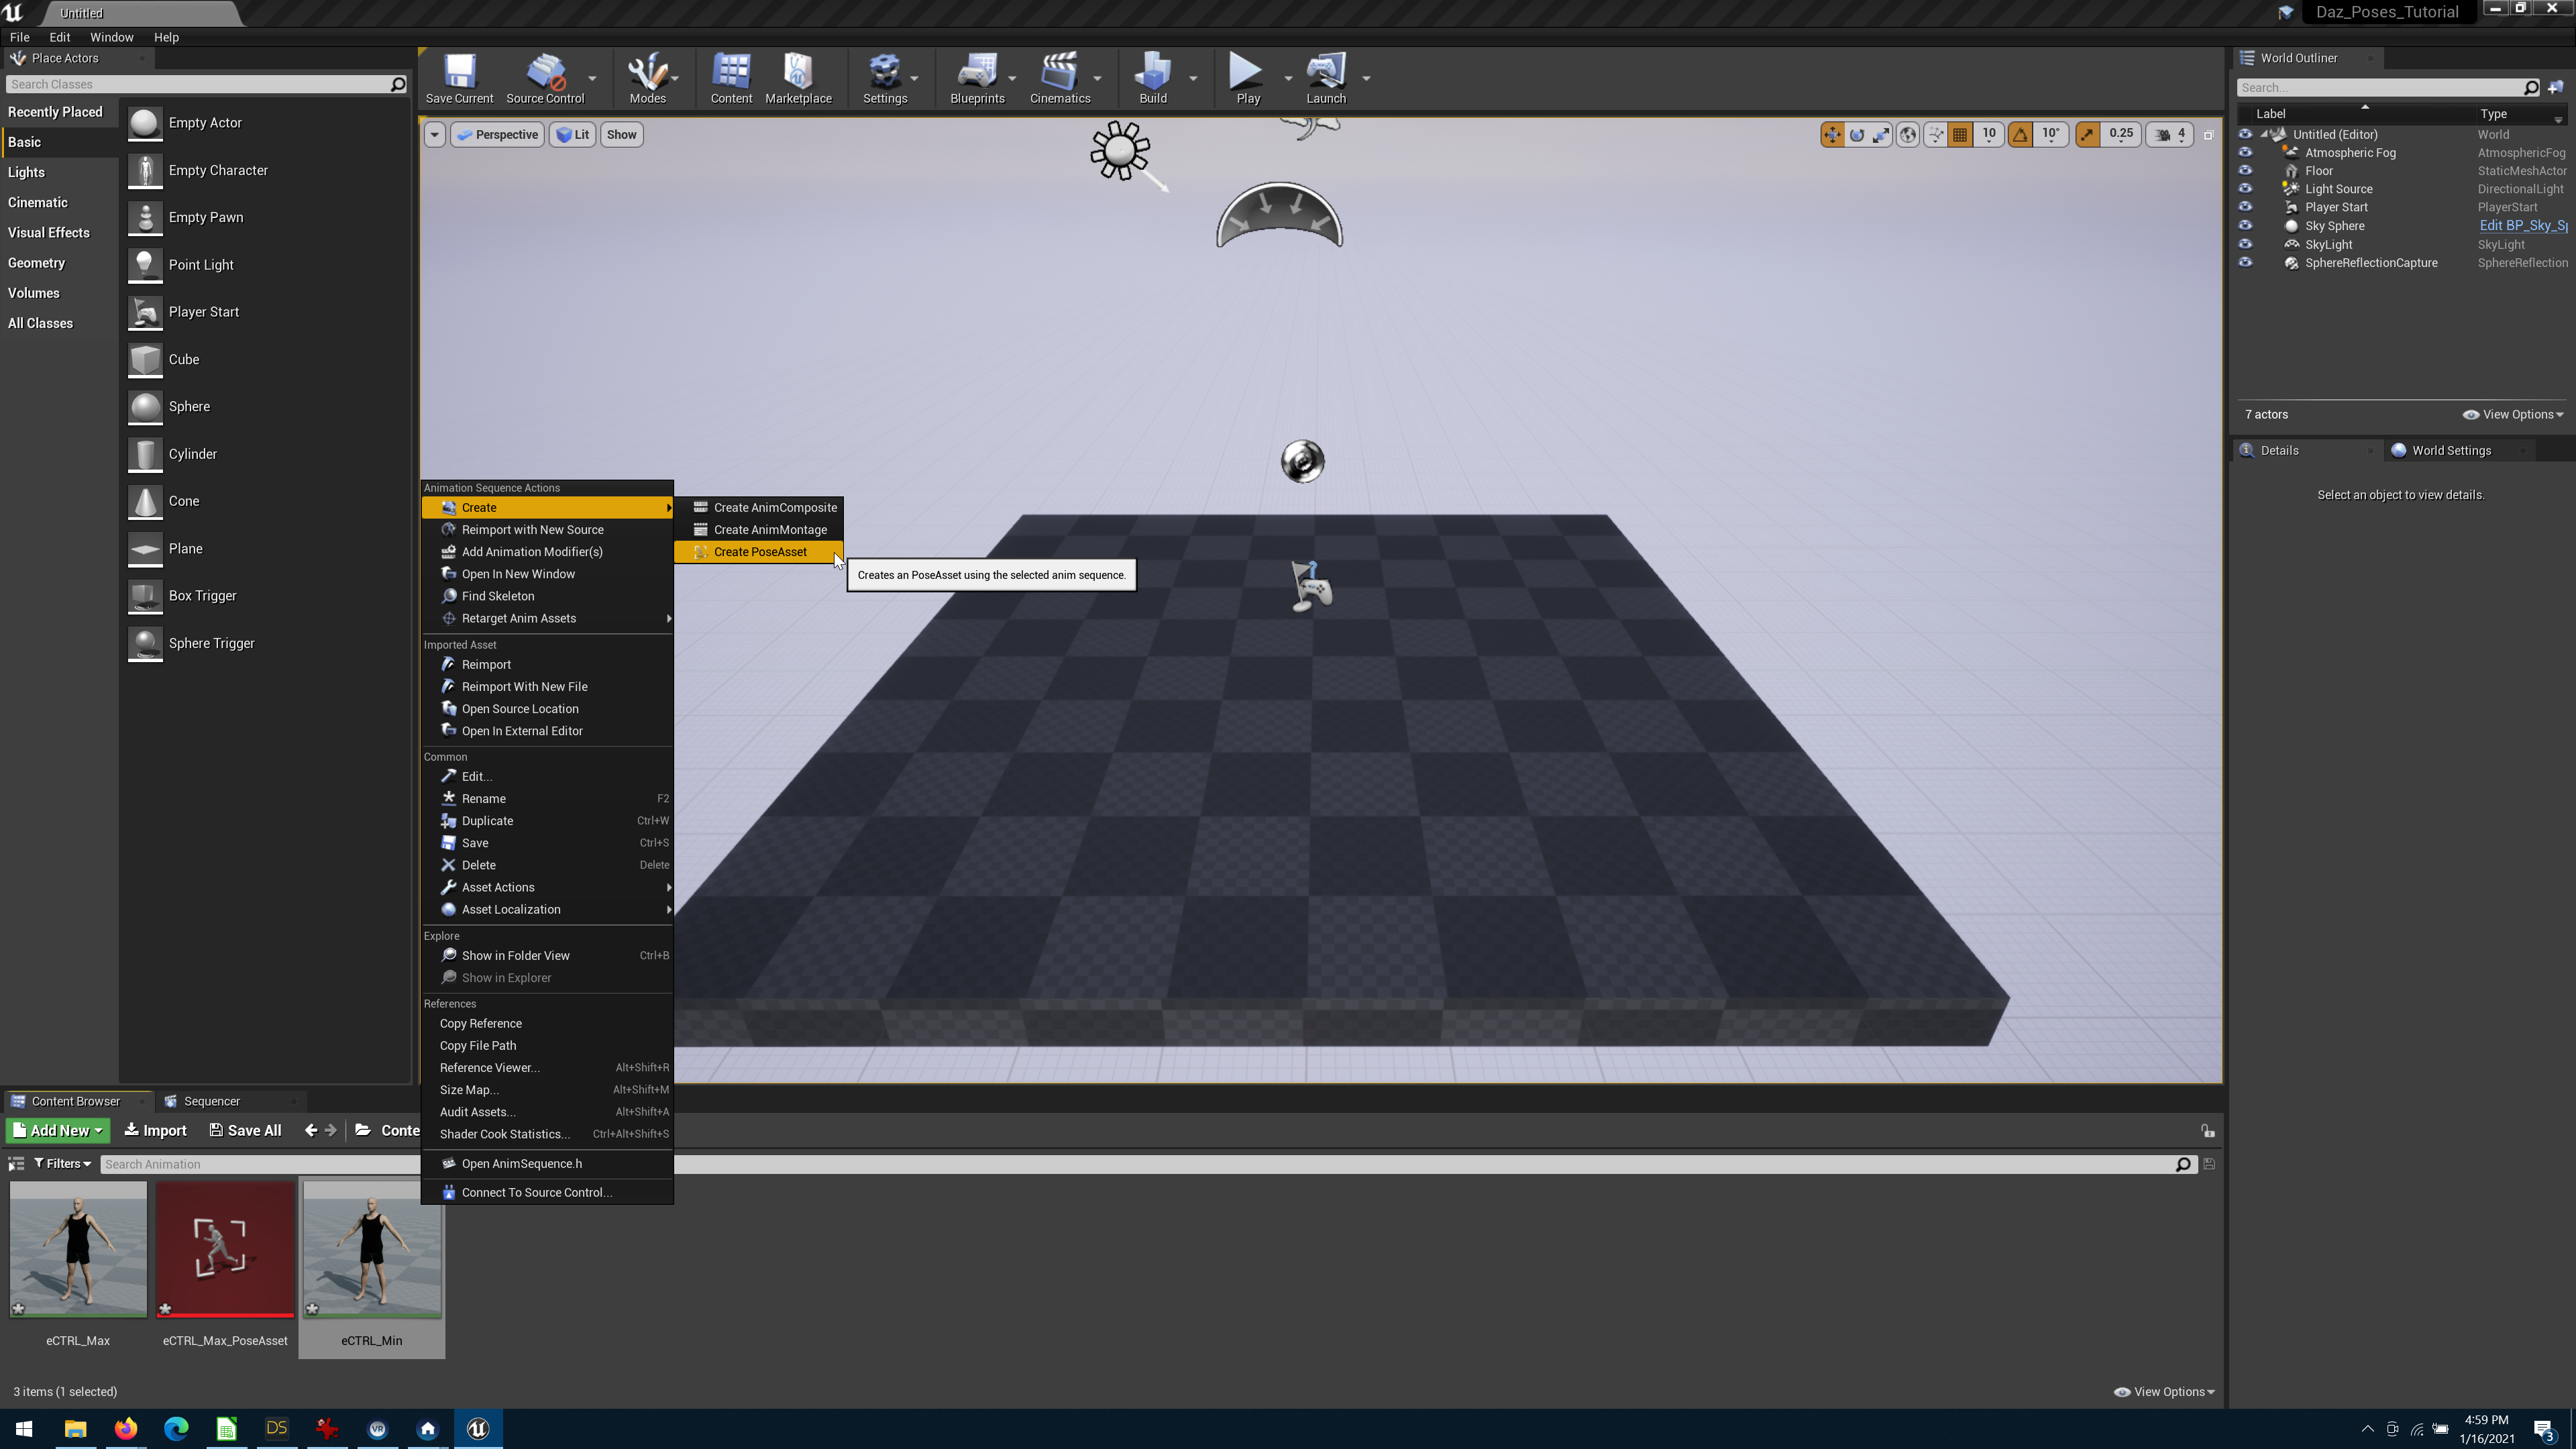Toggle world/local coordinate system icon
The height and width of the screenshot is (1449, 2576).
point(1908,135)
